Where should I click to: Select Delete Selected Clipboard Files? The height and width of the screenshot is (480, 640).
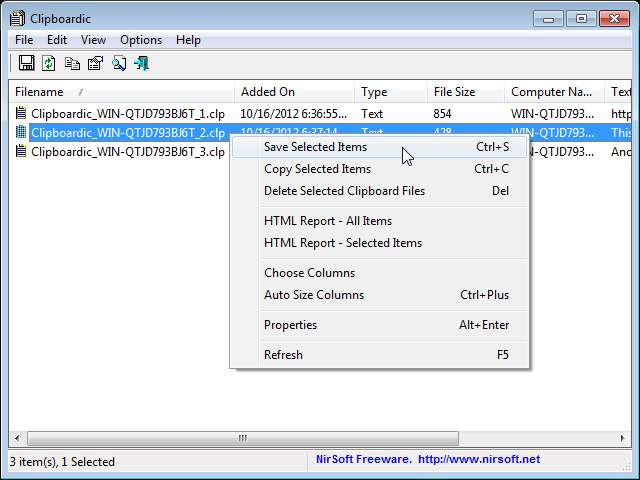344,191
